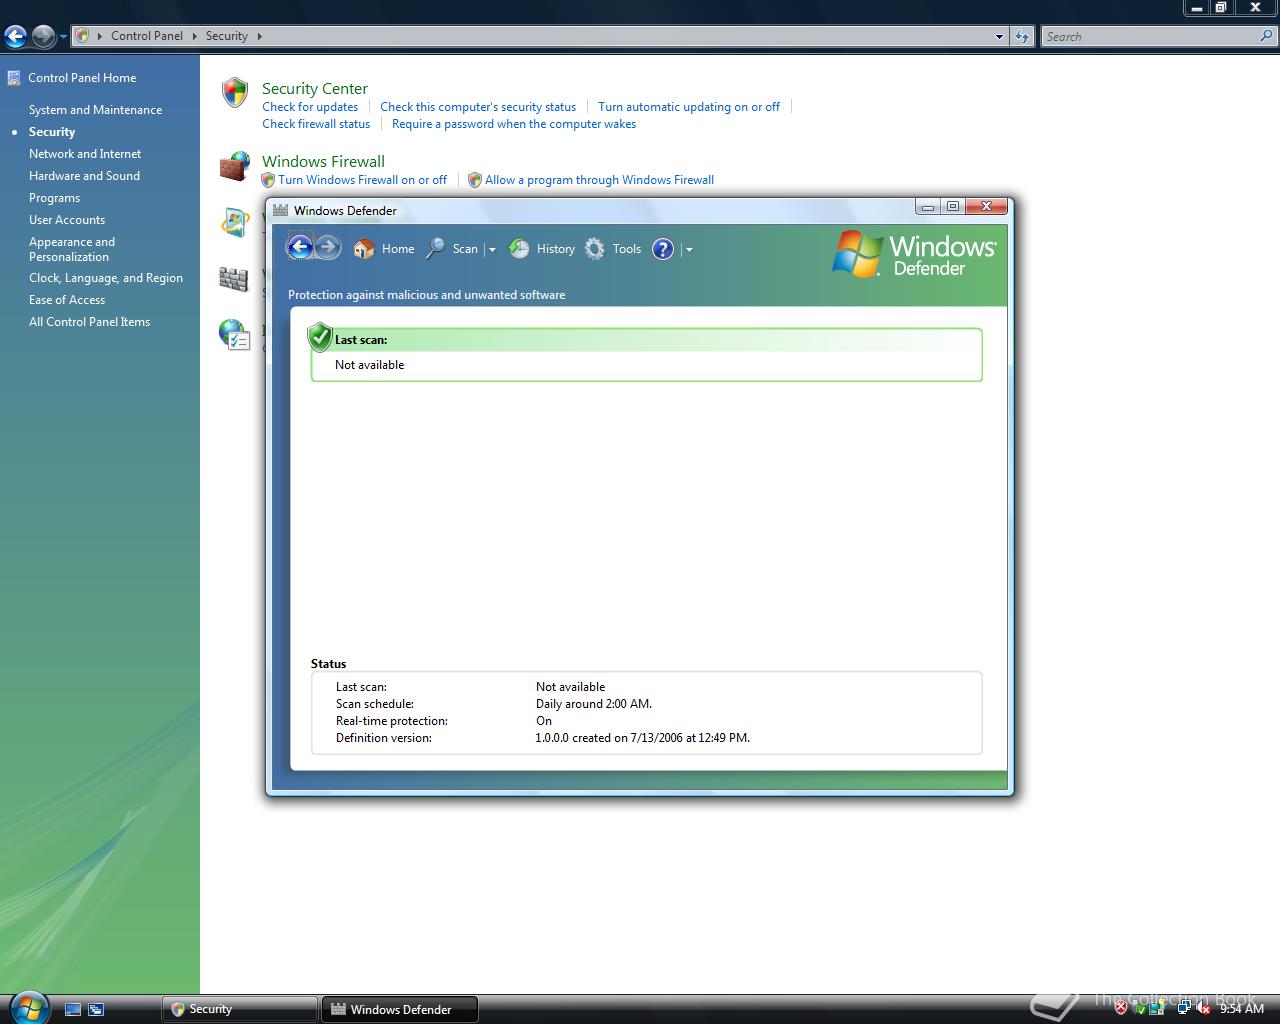
Task: Maximize the Windows Defender window
Action: tap(953, 207)
